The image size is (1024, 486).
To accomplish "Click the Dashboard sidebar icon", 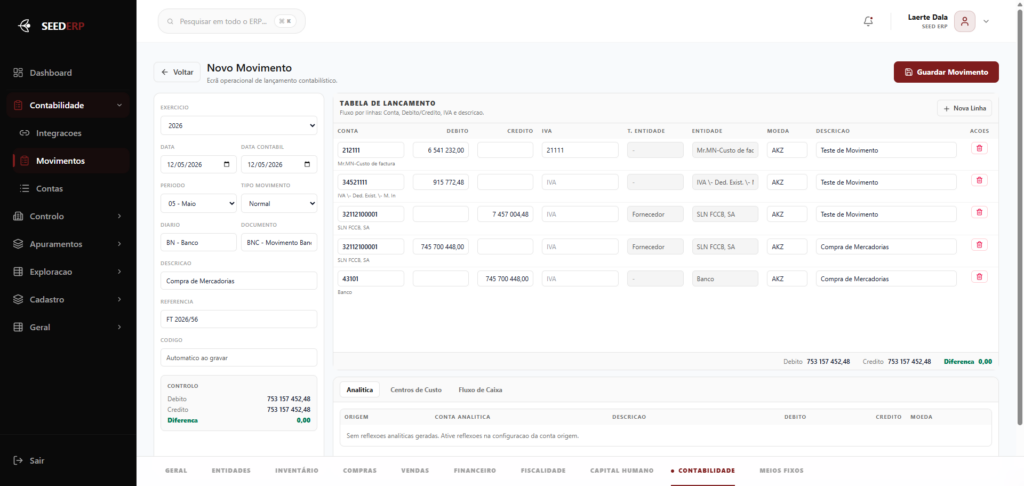I will click(x=18, y=73).
